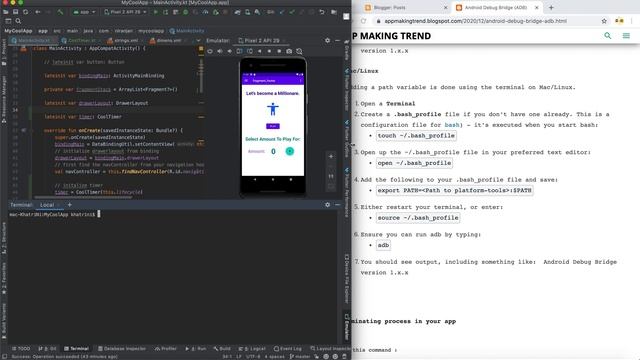Click the Search Everywhere magnifier icon

pyautogui.click(x=18, y=21)
